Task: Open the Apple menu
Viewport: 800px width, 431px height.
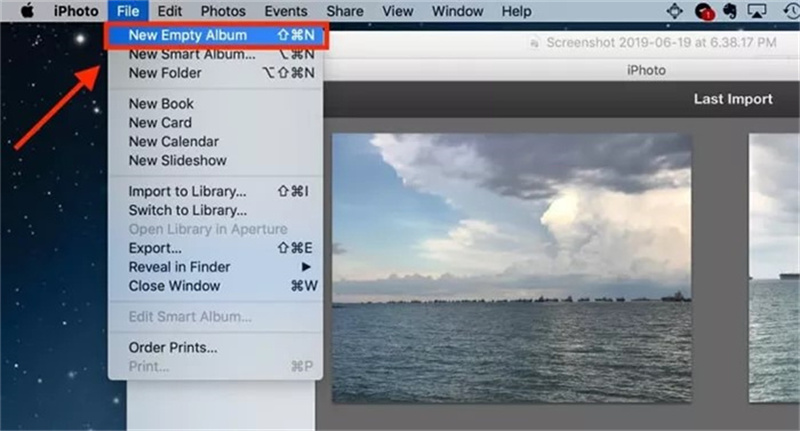Action: click(28, 11)
